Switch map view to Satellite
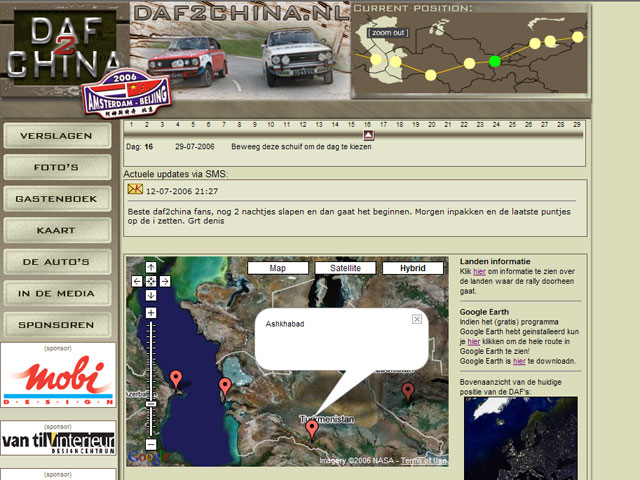This screenshot has height=480, width=640. (x=345, y=268)
